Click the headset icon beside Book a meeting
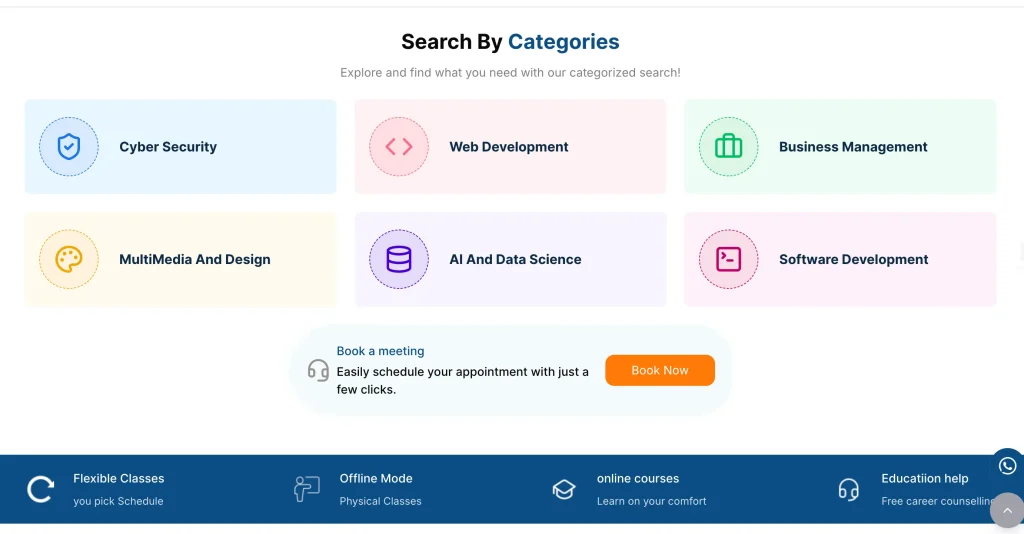Screen dimensions: 1024x534 pos(318,371)
